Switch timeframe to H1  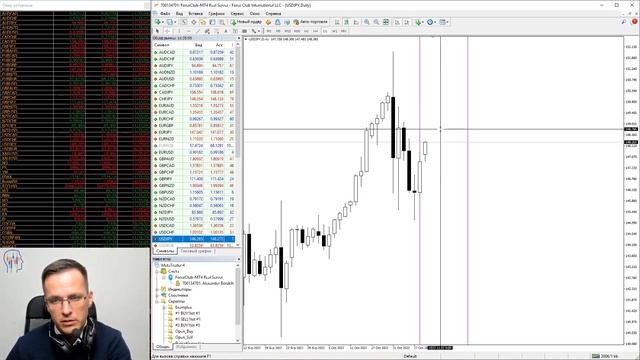click(306, 31)
